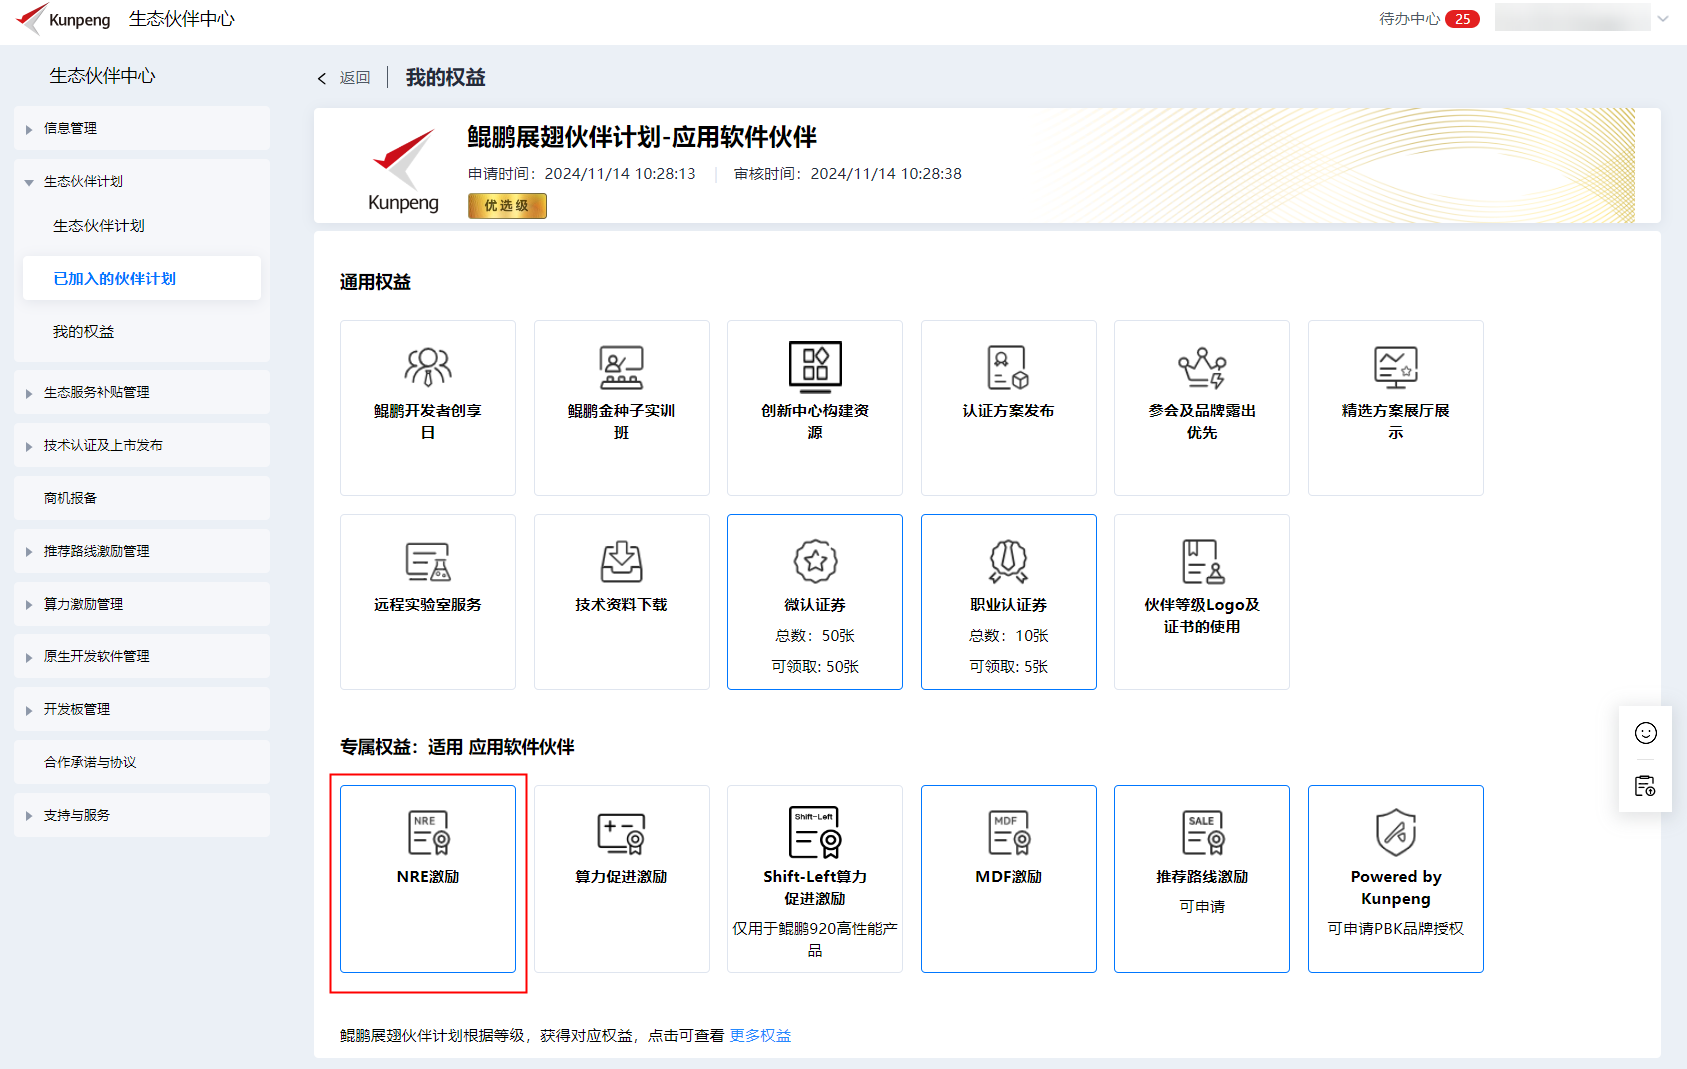Select 参会及品牌露出优先 crown icon
This screenshot has height=1069, width=1687.
point(1202,367)
